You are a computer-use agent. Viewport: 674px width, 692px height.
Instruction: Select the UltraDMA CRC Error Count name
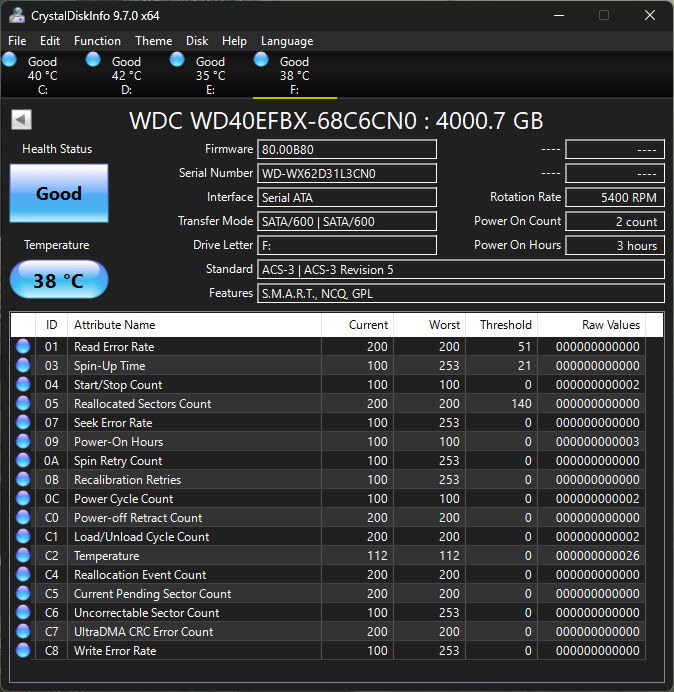(x=143, y=632)
